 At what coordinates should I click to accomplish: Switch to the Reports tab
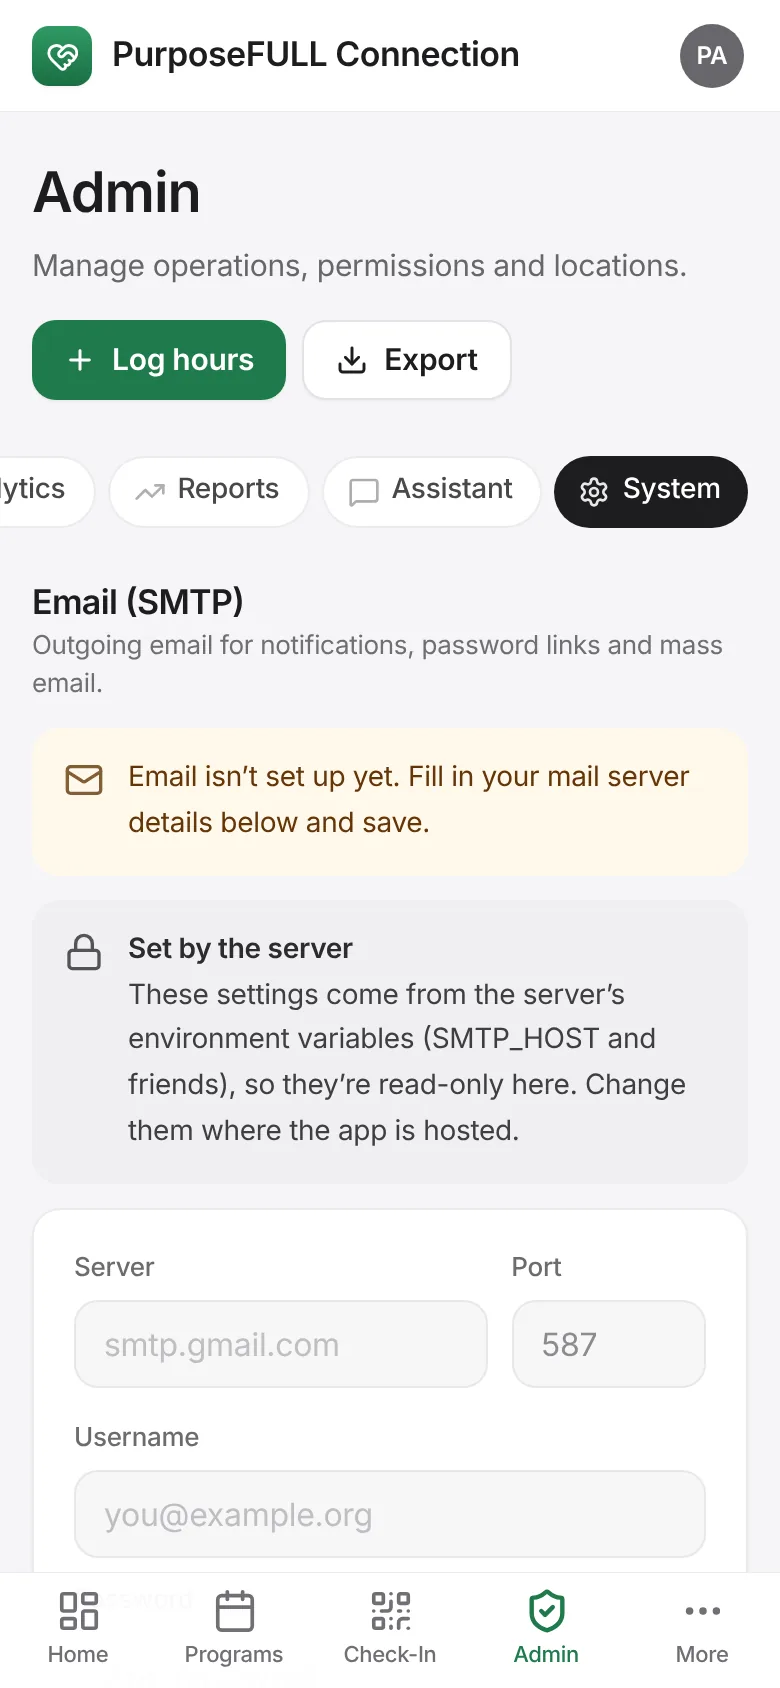(x=209, y=491)
